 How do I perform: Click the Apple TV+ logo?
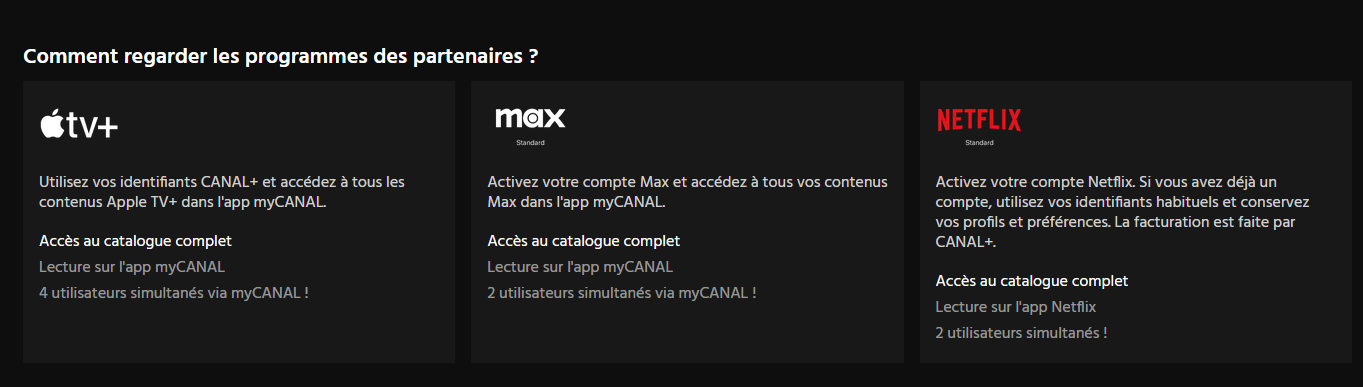79,124
